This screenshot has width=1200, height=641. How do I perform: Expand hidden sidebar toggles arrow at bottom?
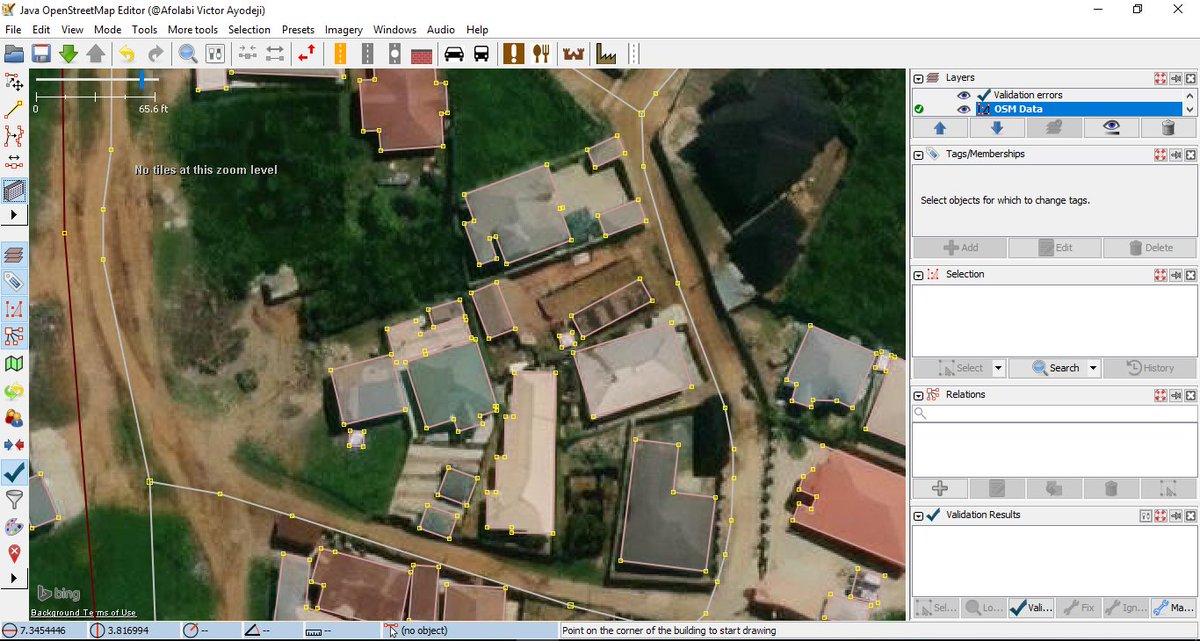pyautogui.click(x=14, y=578)
